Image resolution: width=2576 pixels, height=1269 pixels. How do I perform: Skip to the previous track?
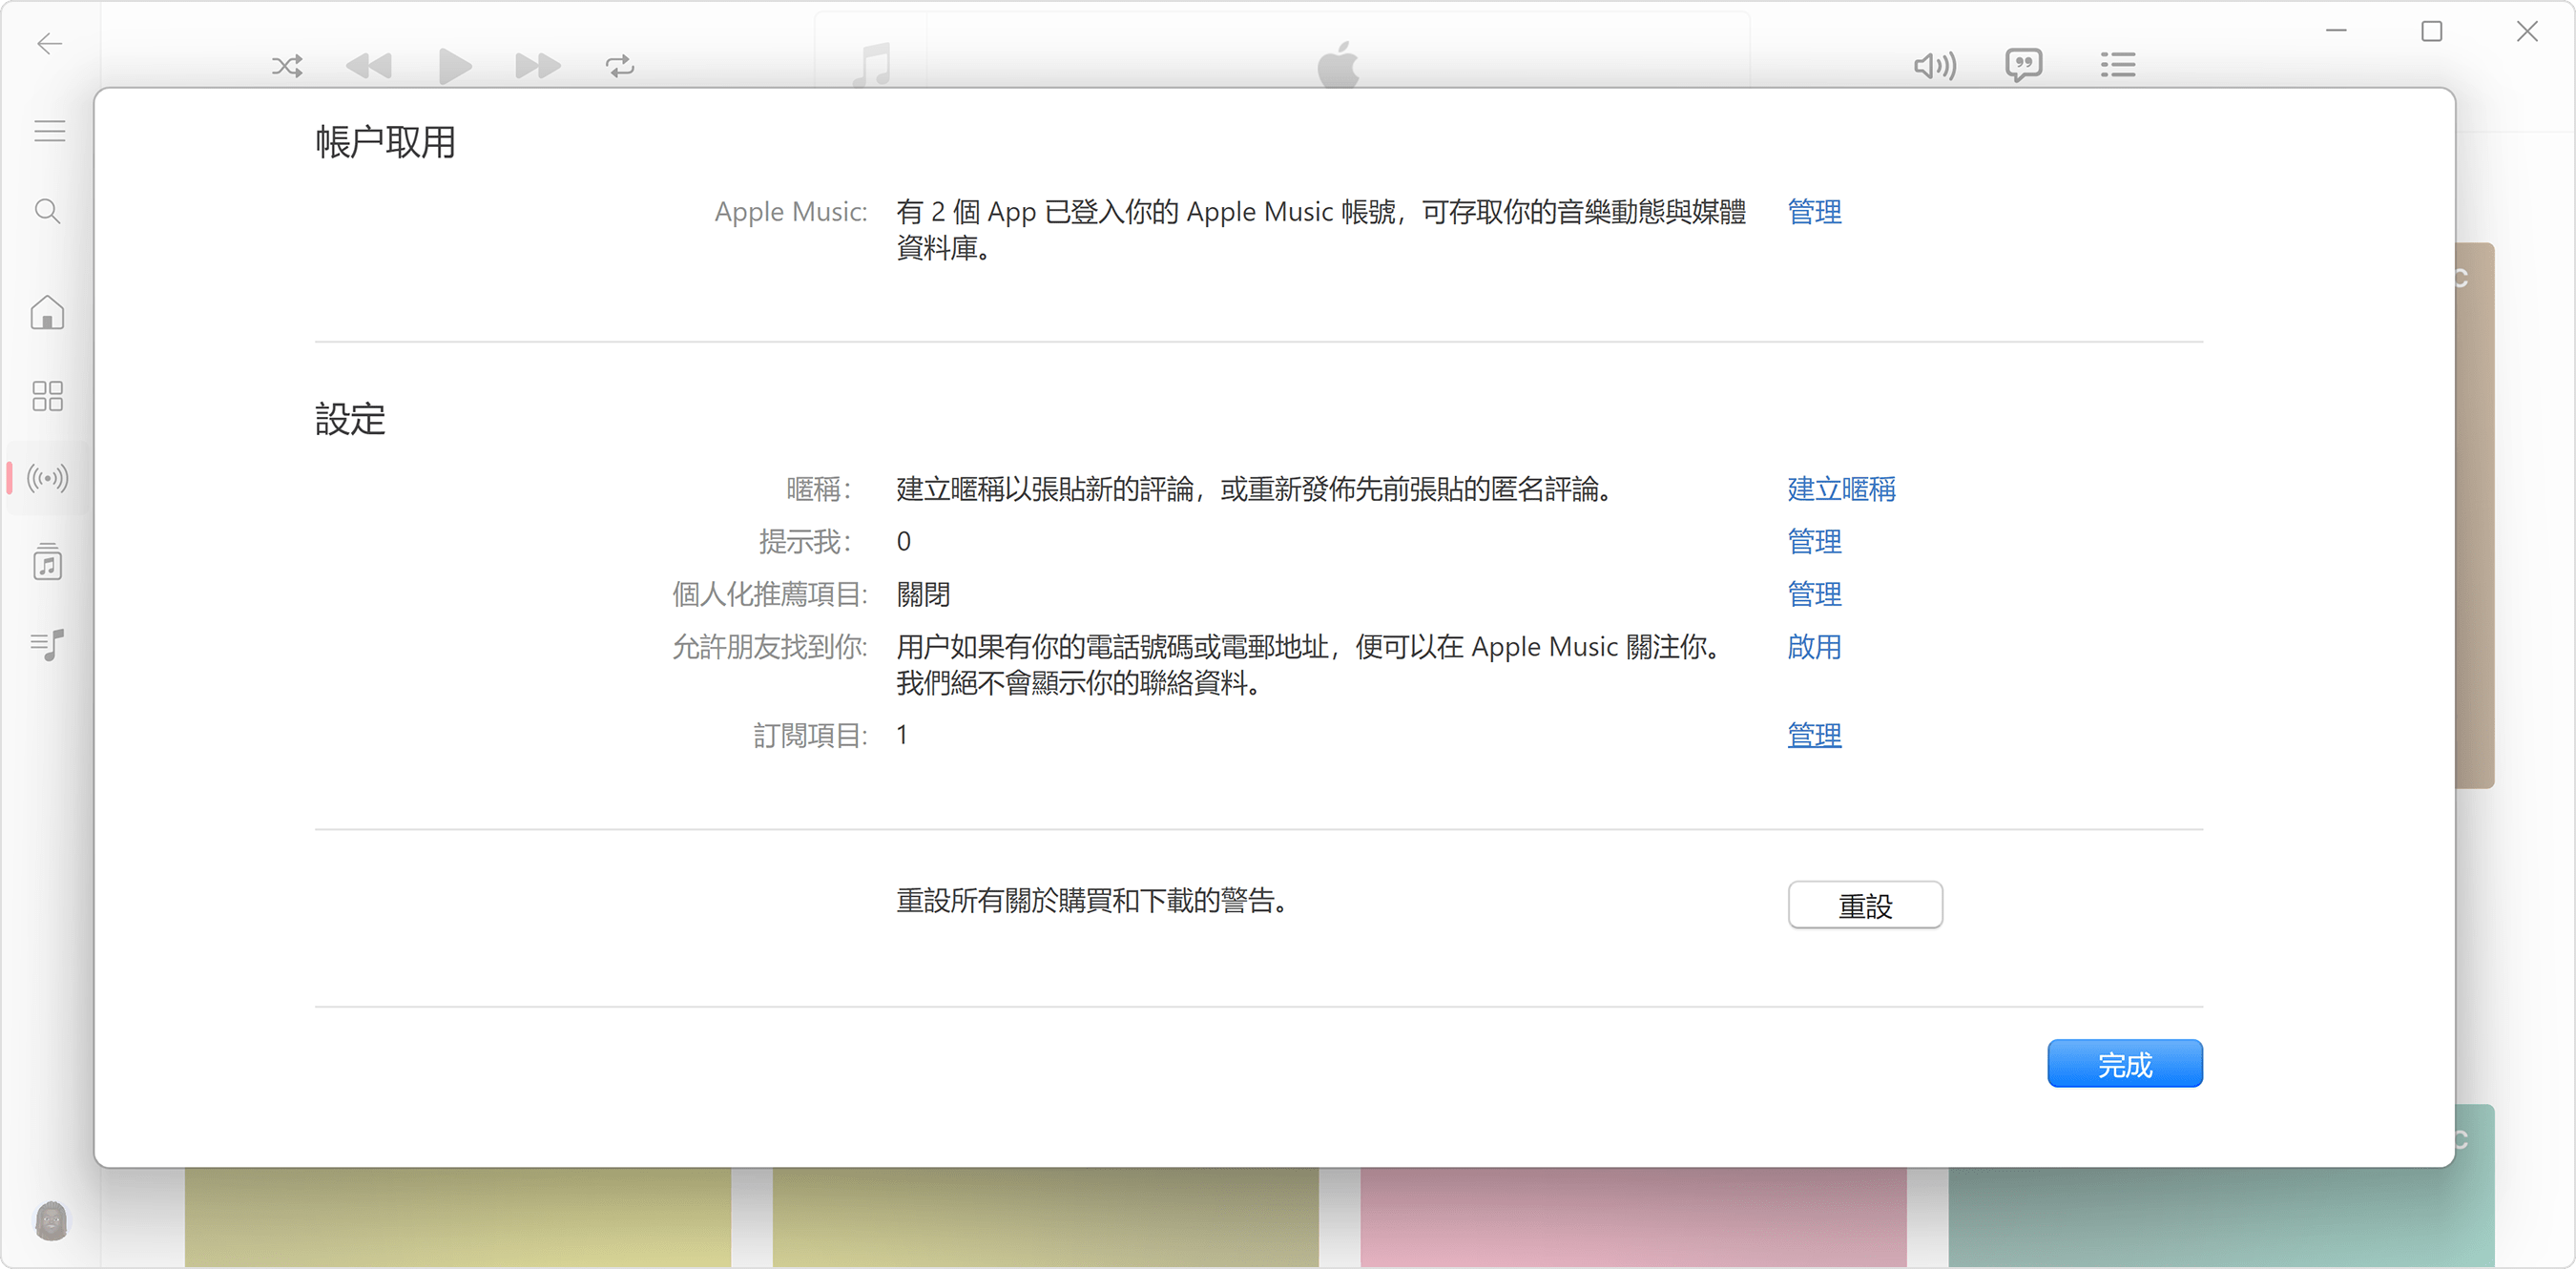click(x=369, y=66)
